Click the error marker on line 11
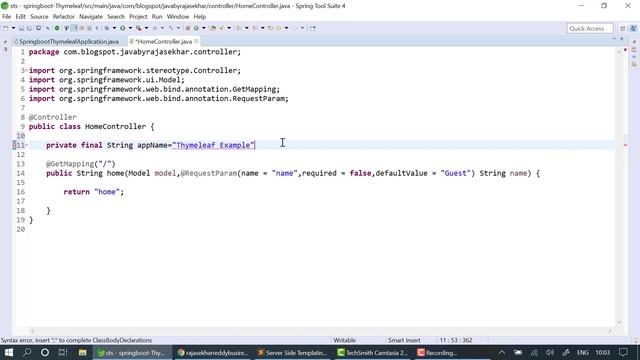 tap(14, 145)
